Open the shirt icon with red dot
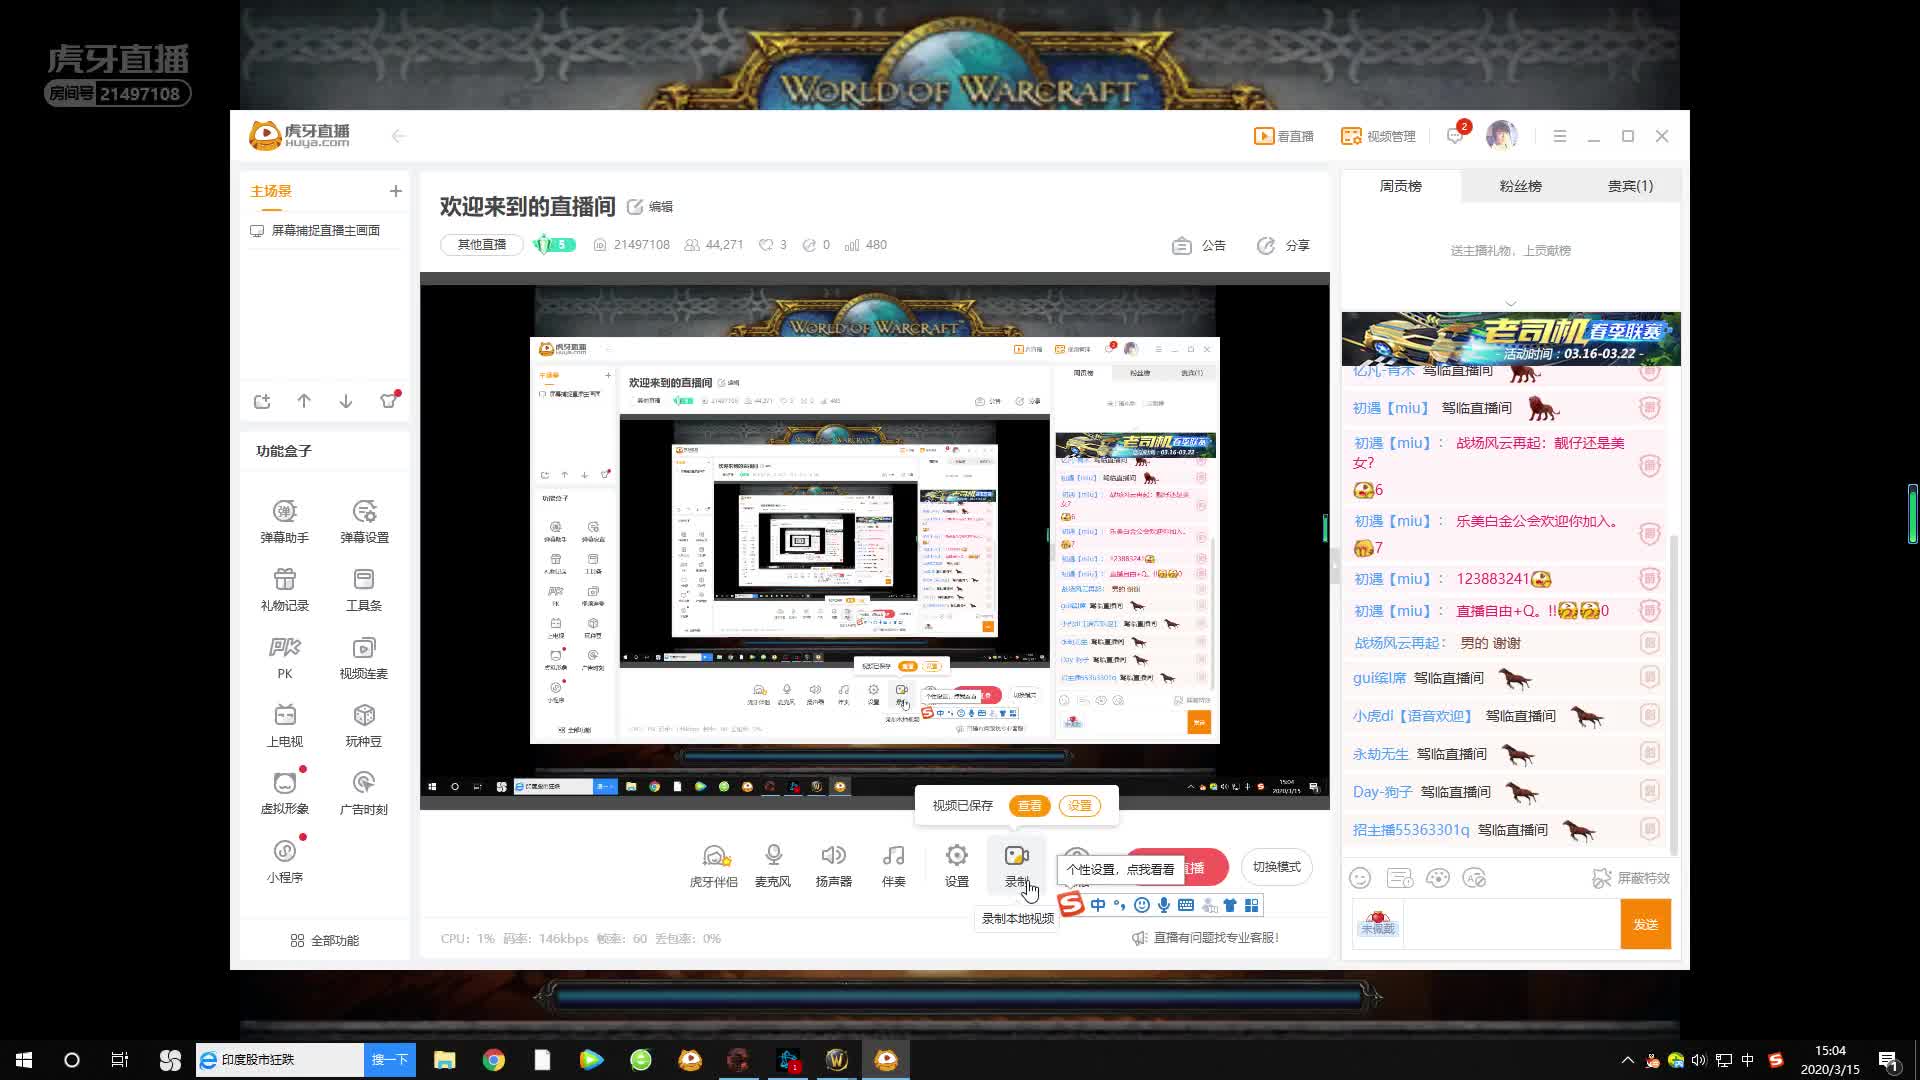This screenshot has width=1920, height=1080. [x=389, y=400]
